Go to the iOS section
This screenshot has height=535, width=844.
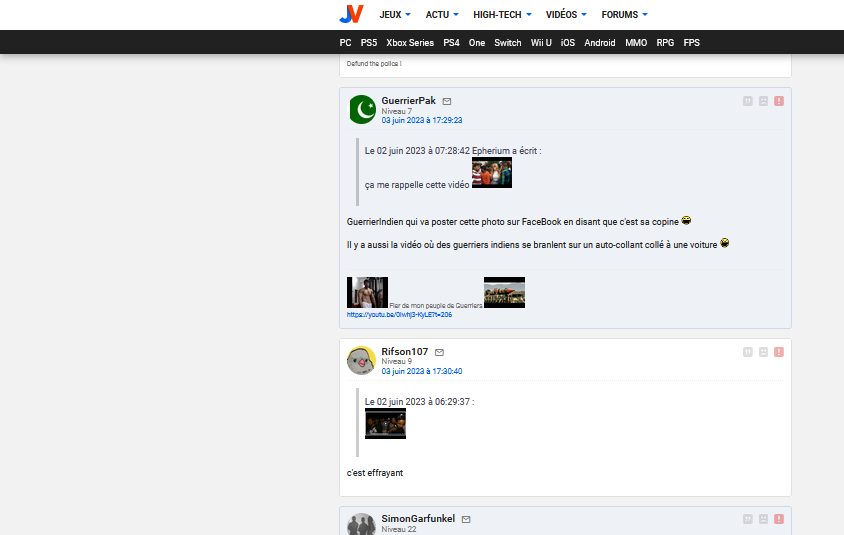pyautogui.click(x=568, y=43)
